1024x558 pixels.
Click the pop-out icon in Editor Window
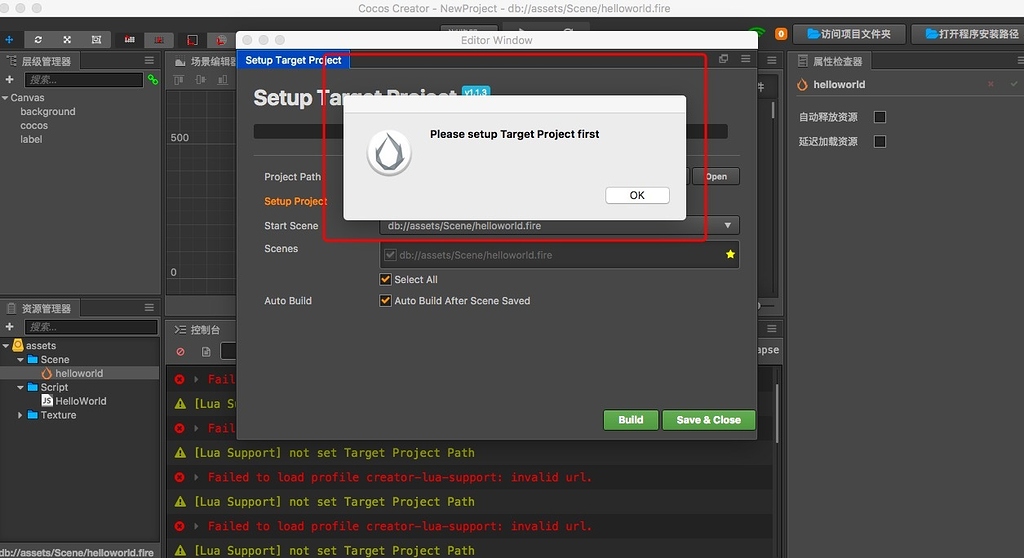724,59
